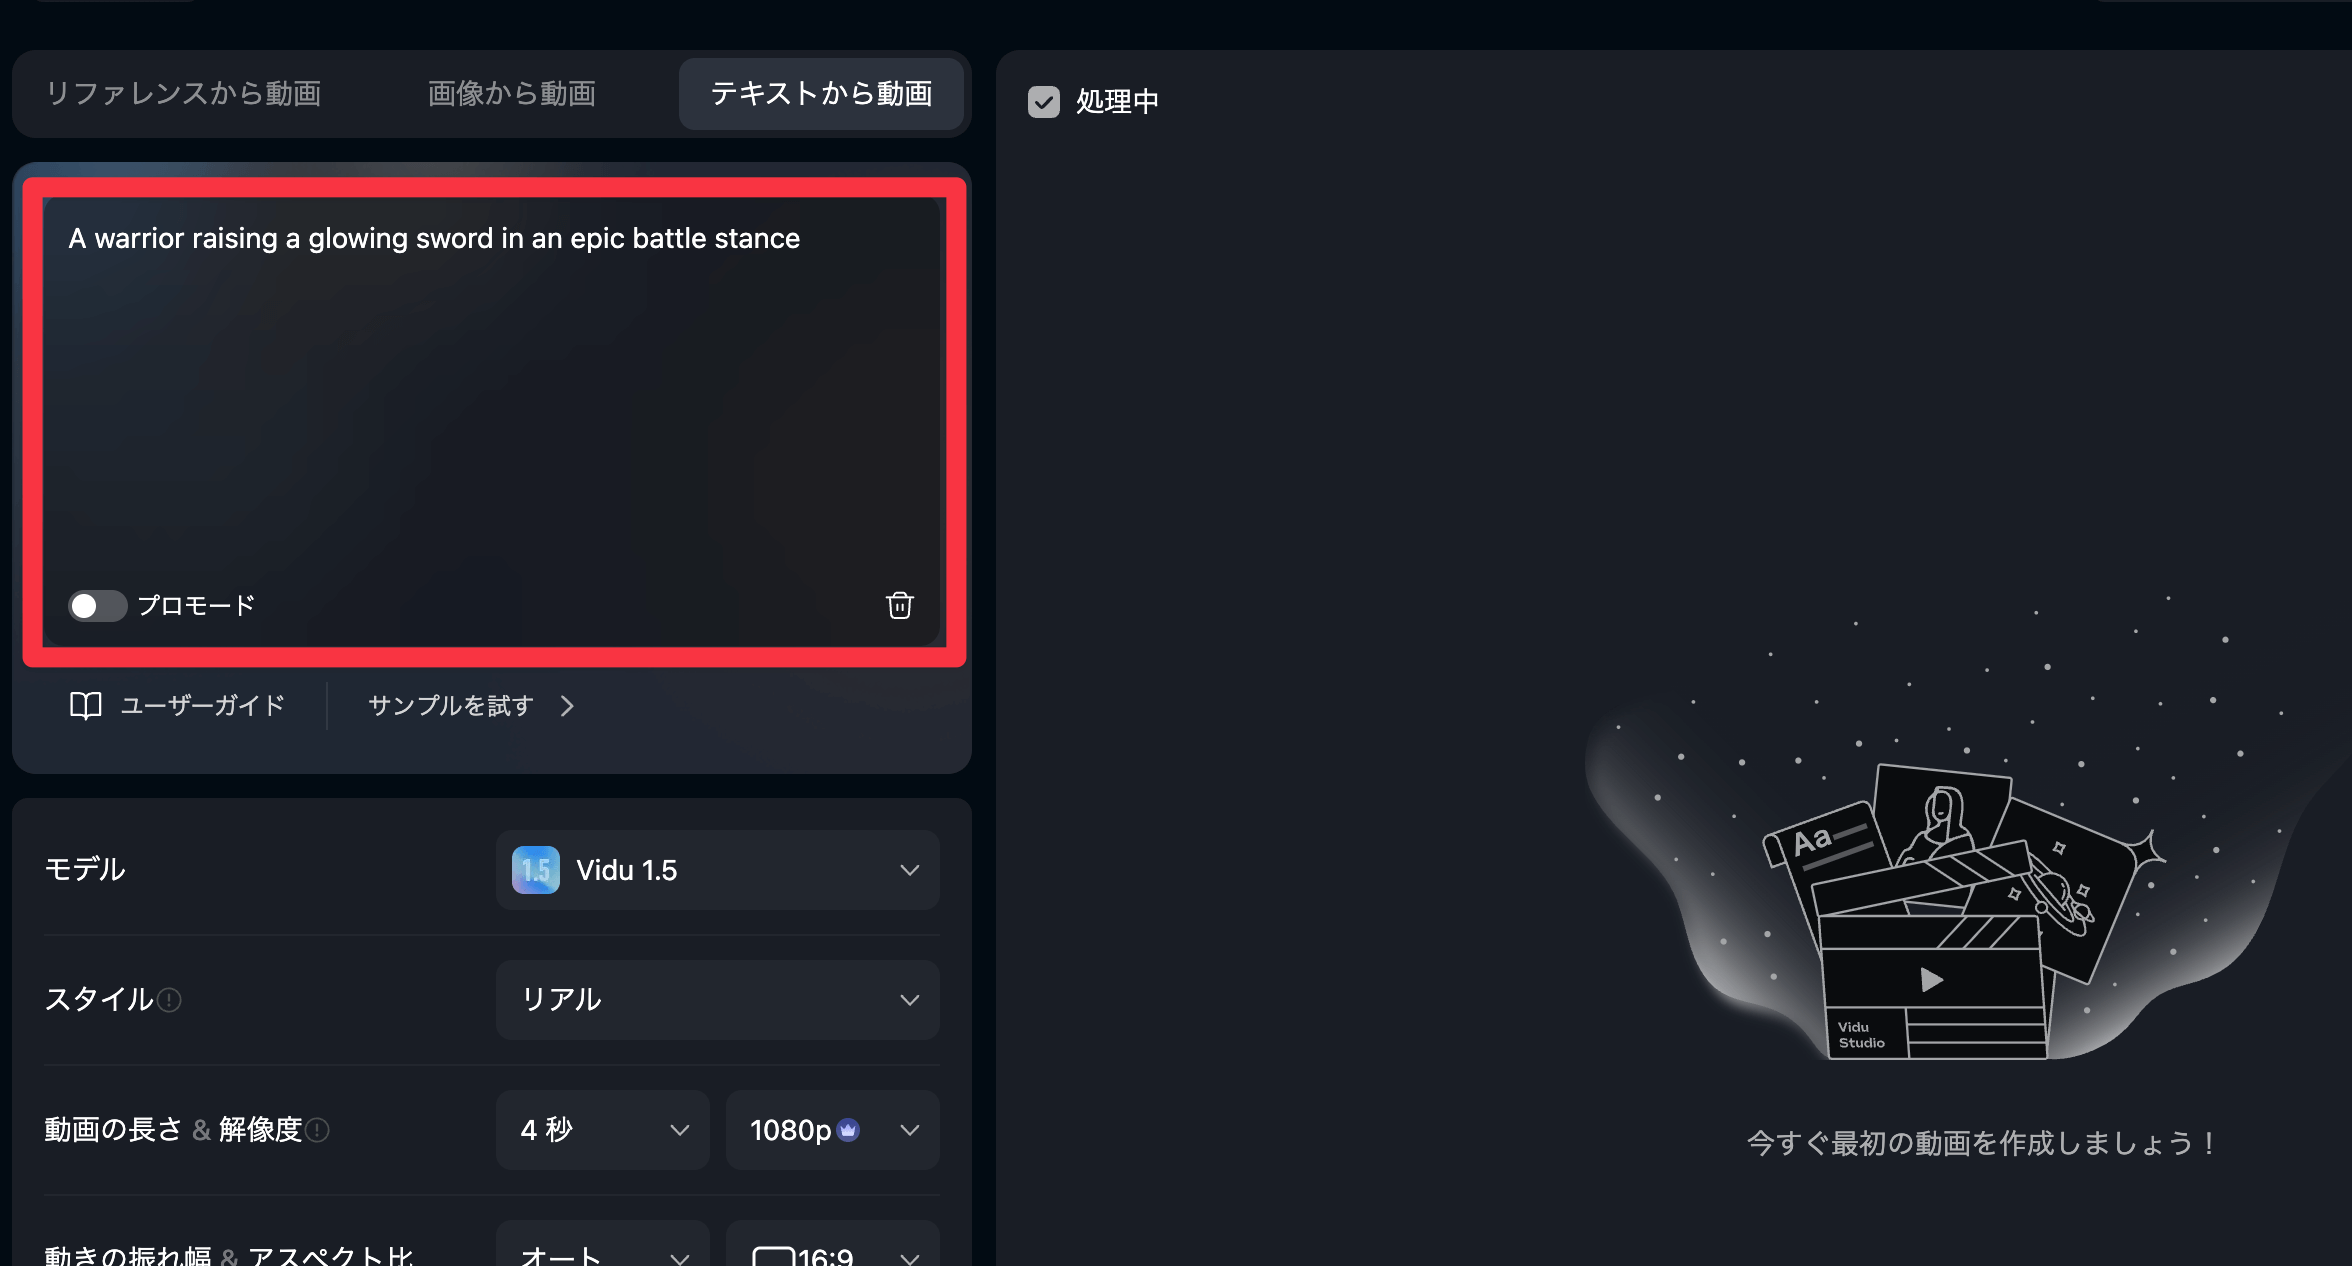Switch to リファレンスから動画 tab

pos(183,93)
